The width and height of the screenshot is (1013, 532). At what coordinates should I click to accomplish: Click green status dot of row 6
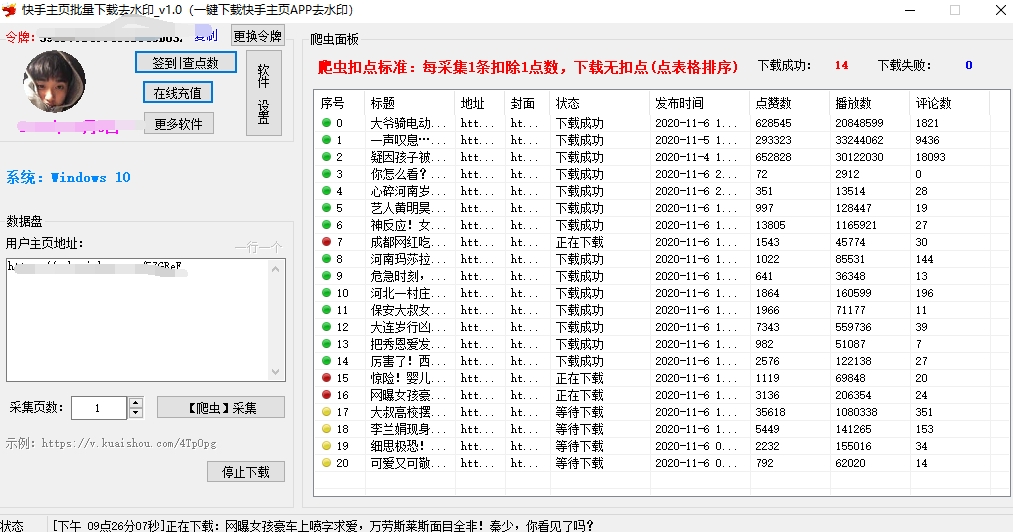pyautogui.click(x=326, y=224)
